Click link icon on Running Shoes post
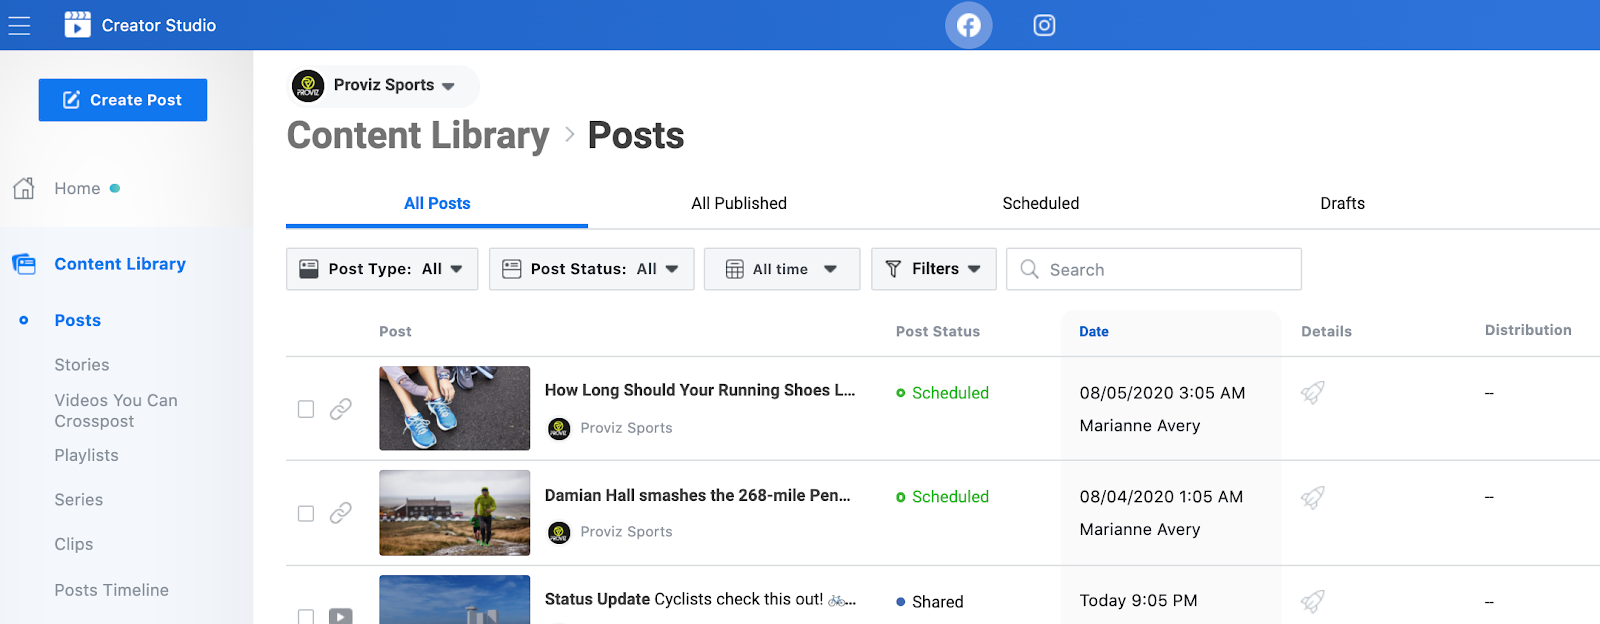The width and height of the screenshot is (1600, 624). click(x=341, y=409)
